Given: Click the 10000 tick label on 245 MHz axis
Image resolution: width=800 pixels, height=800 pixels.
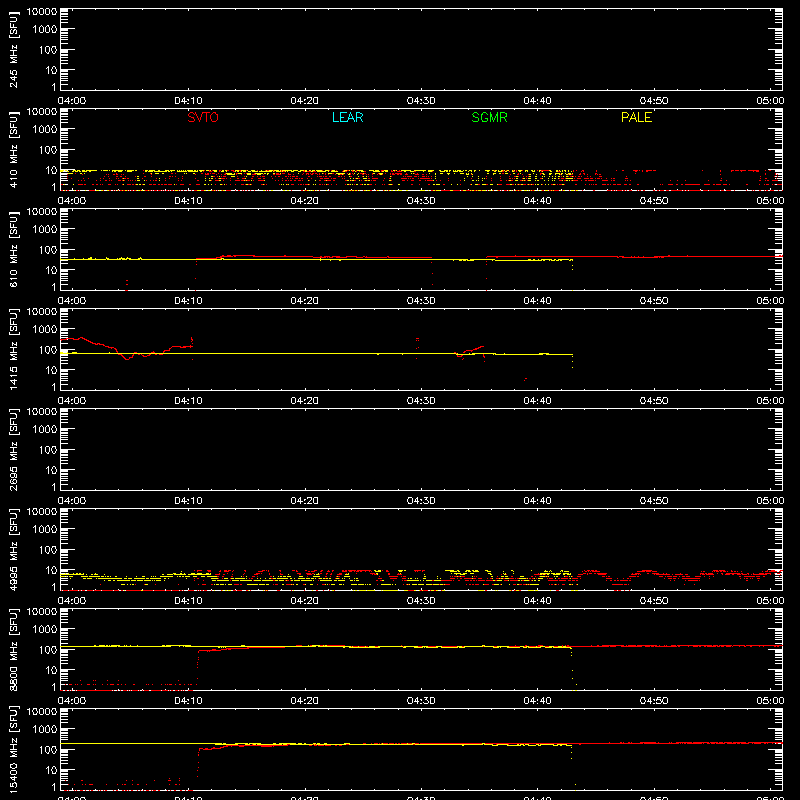Looking at the screenshot, I should 41,12.
